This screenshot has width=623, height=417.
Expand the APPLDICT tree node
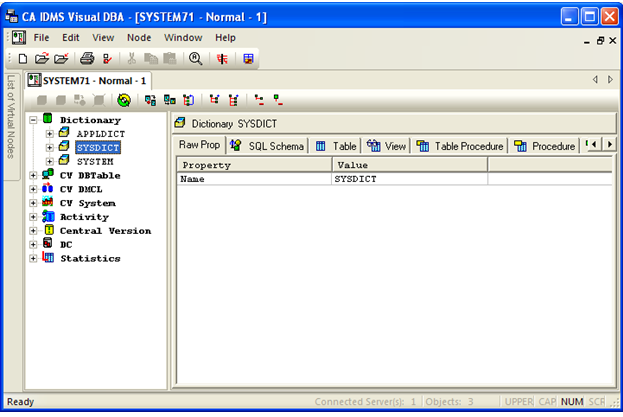click(49, 134)
